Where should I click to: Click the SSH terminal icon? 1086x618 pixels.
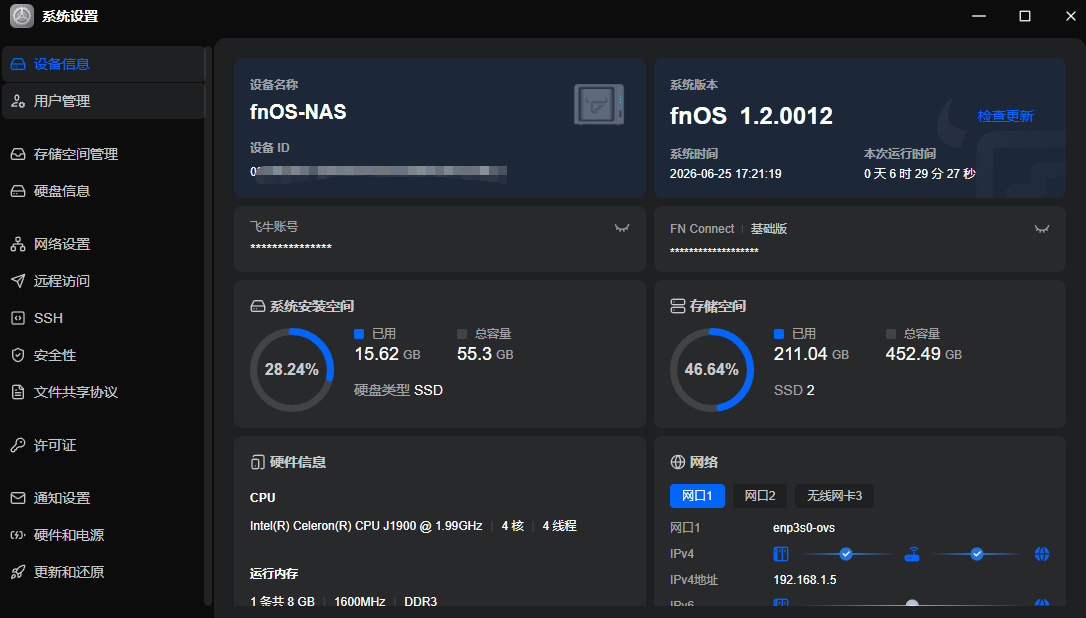tap(18, 318)
